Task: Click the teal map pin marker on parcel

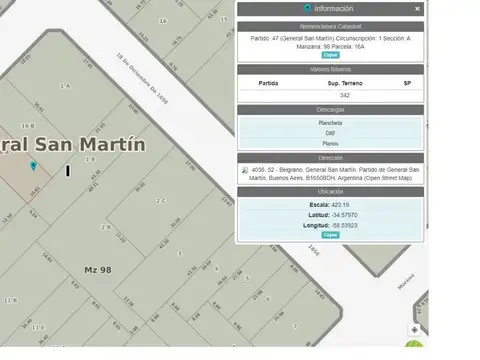Action: coord(33,166)
